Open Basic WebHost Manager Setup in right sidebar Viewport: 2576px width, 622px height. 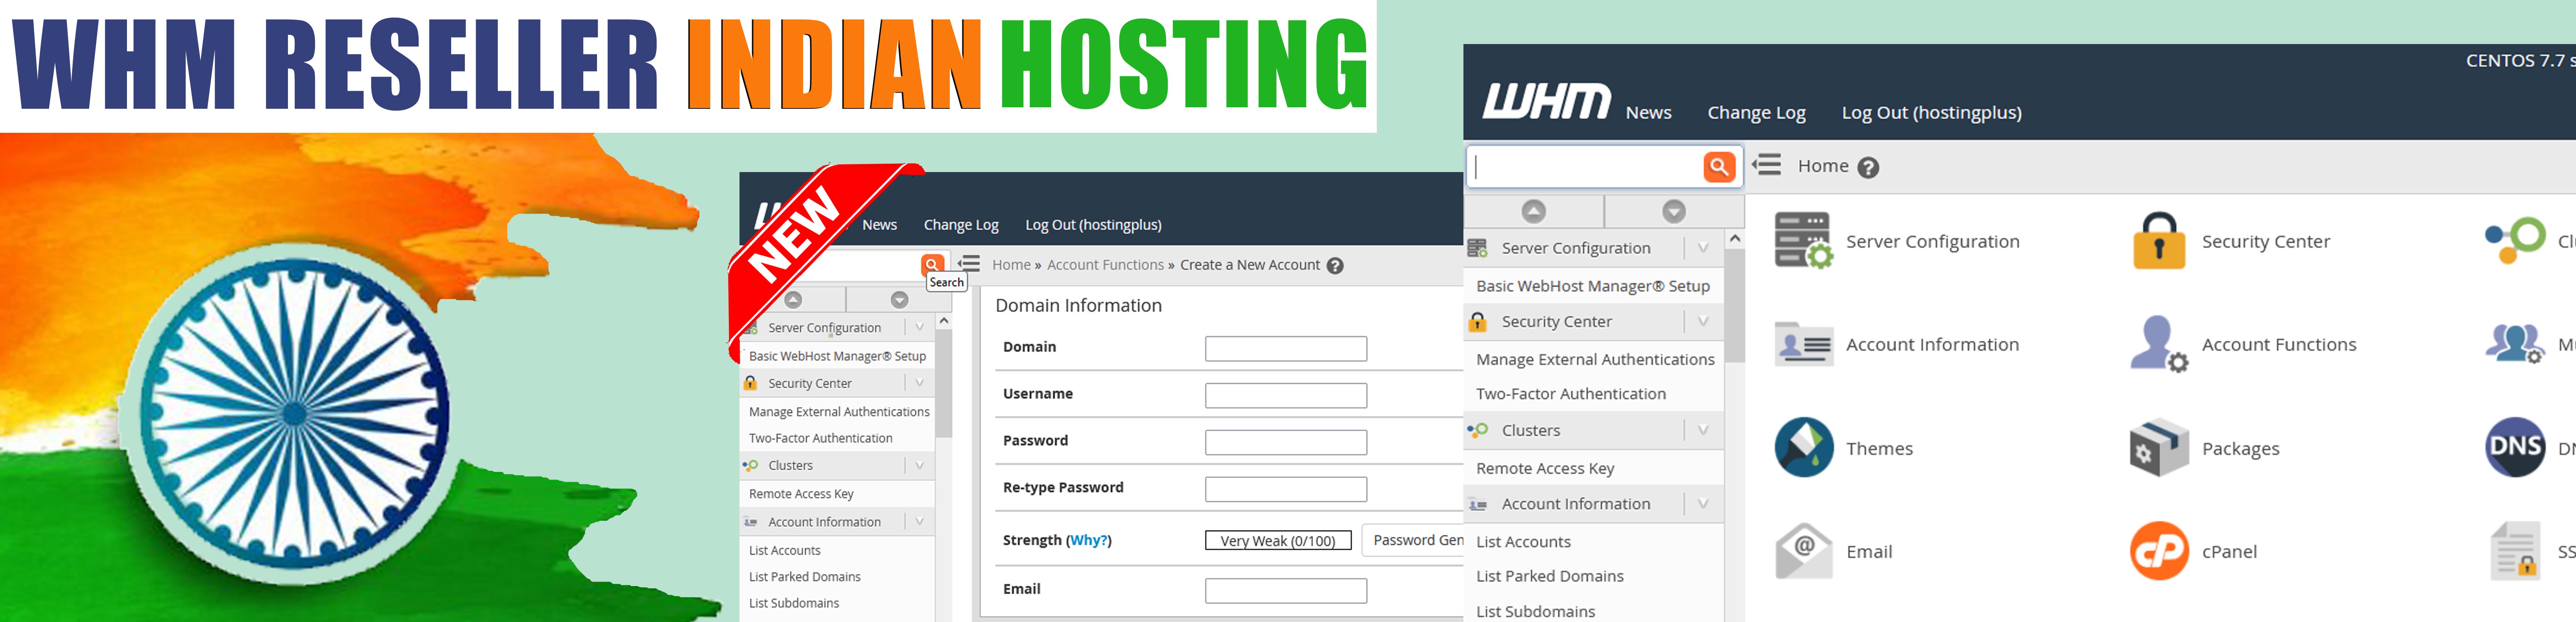(x=1593, y=286)
